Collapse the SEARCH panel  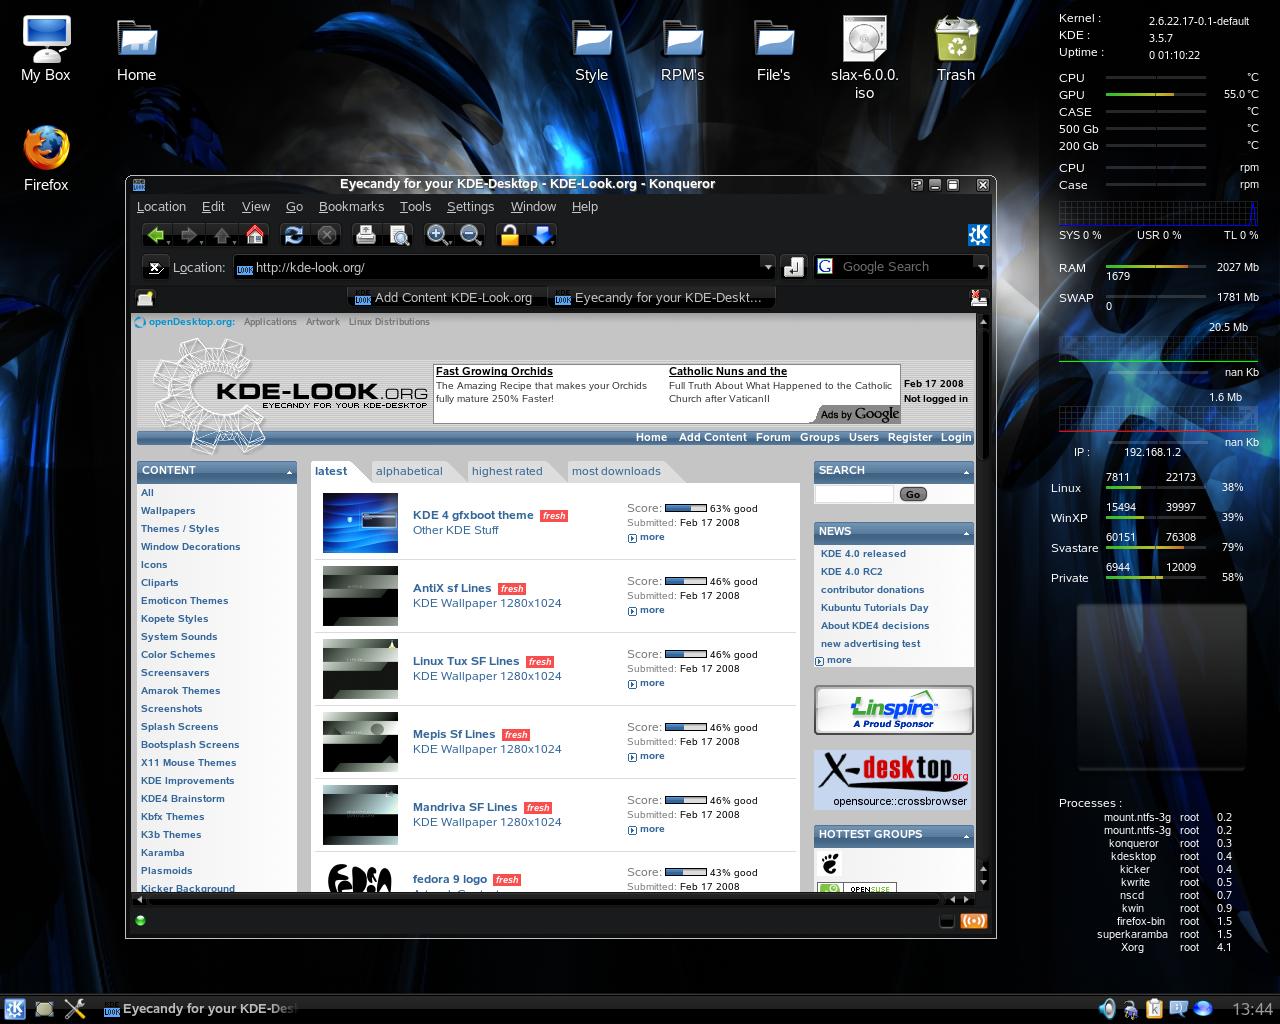coord(967,472)
